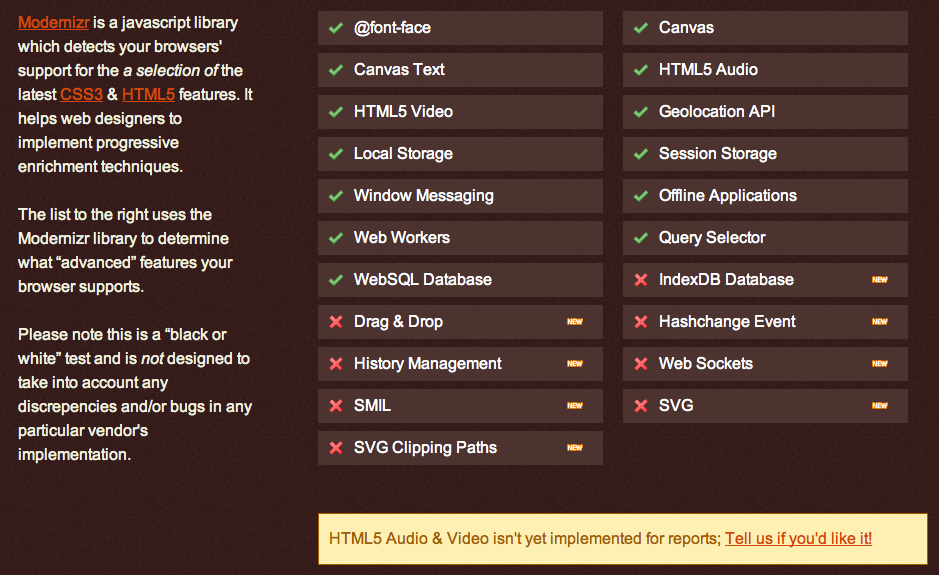Click the 'History Management' label

[428, 364]
